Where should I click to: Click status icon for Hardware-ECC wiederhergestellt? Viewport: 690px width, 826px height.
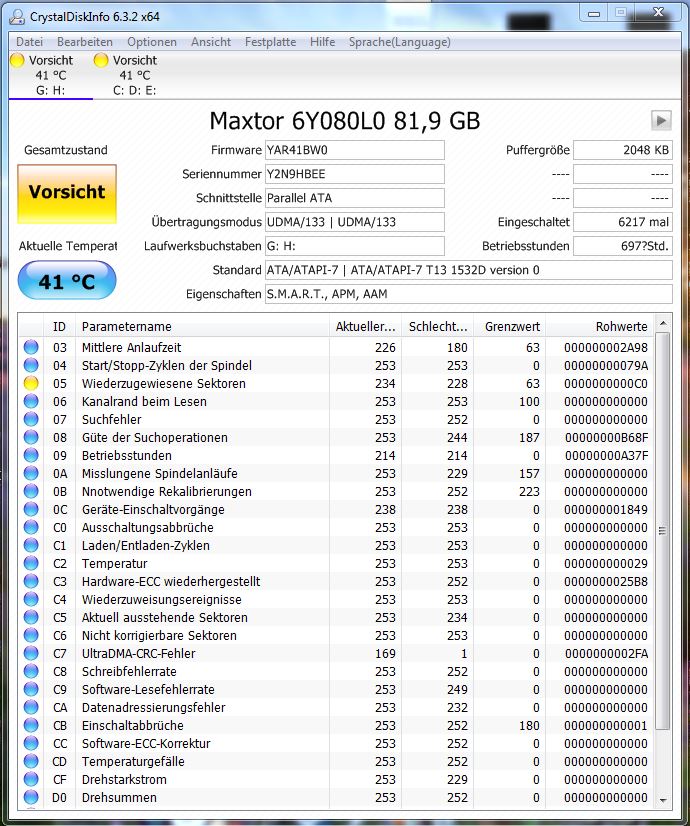click(32, 581)
